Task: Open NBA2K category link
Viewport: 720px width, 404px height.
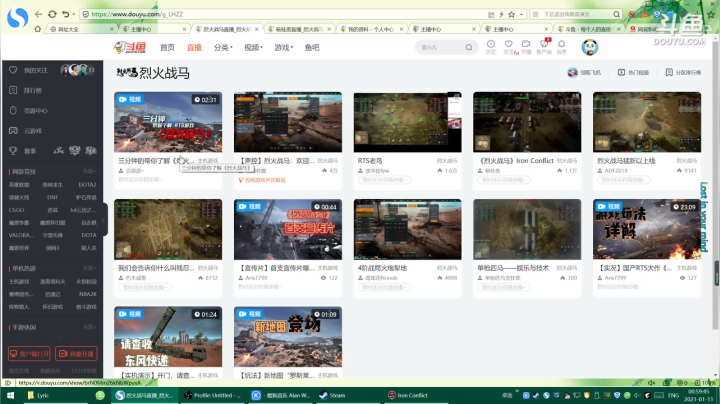Action: click(x=87, y=294)
